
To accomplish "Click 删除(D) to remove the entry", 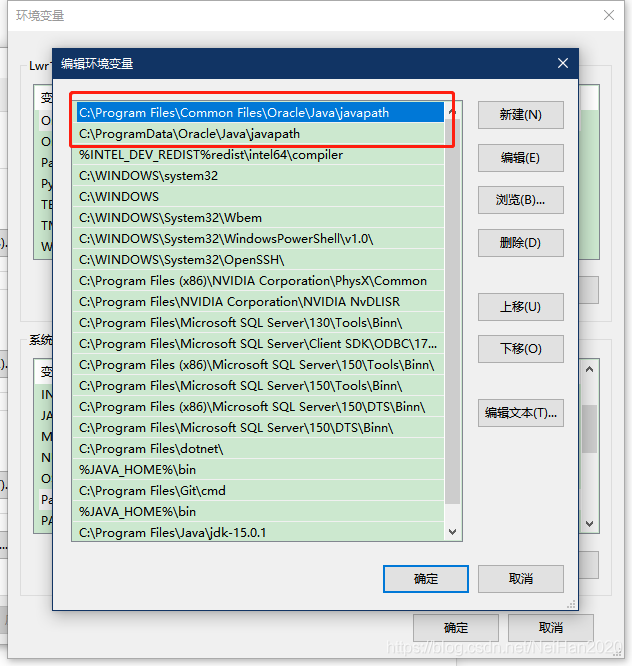I will click(521, 243).
